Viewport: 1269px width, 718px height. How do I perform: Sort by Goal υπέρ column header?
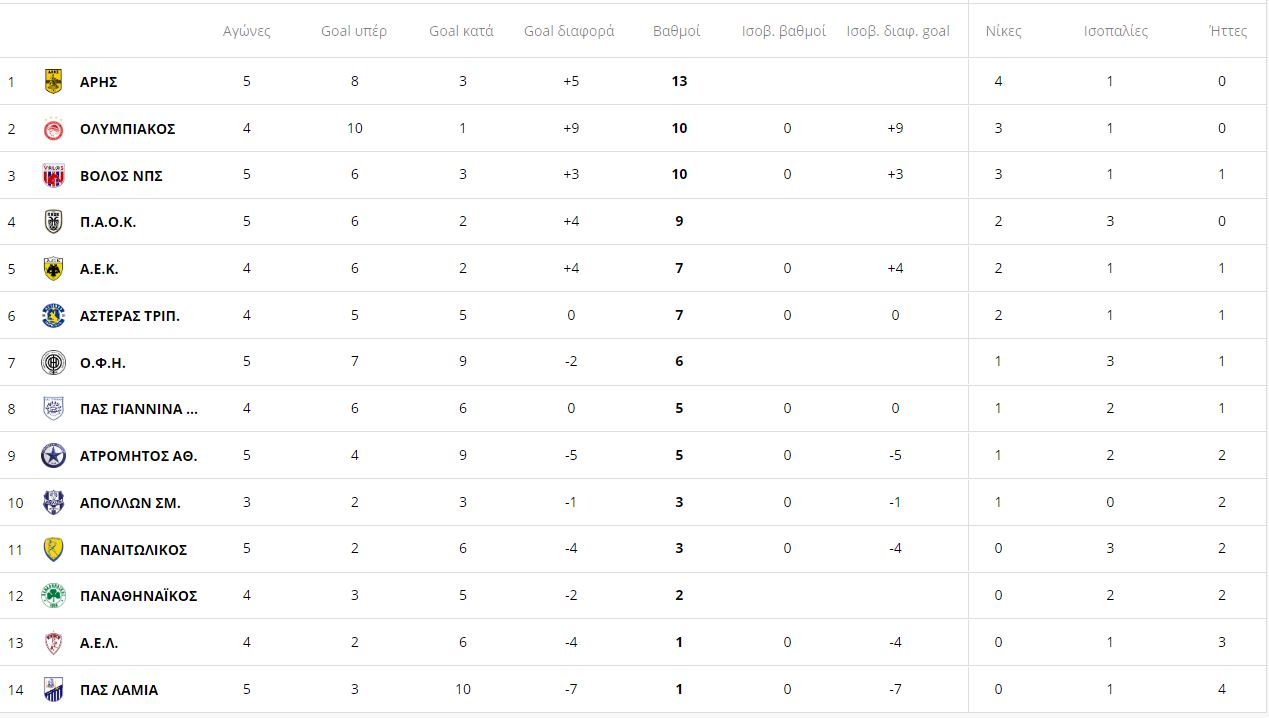coord(354,31)
